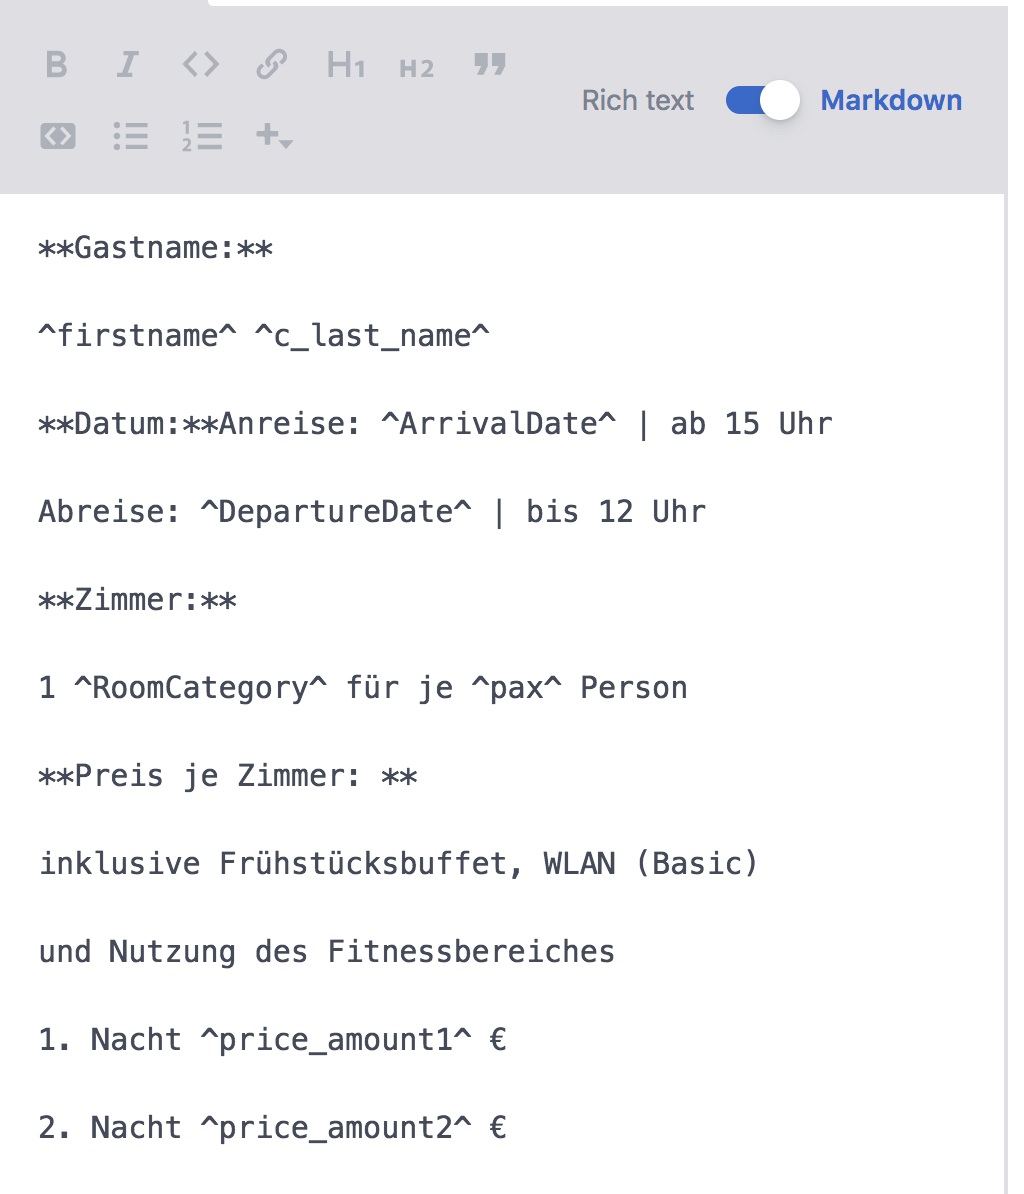Image resolution: width=1024 pixels, height=1194 pixels.
Task: Create a numbered list
Action: [202, 135]
